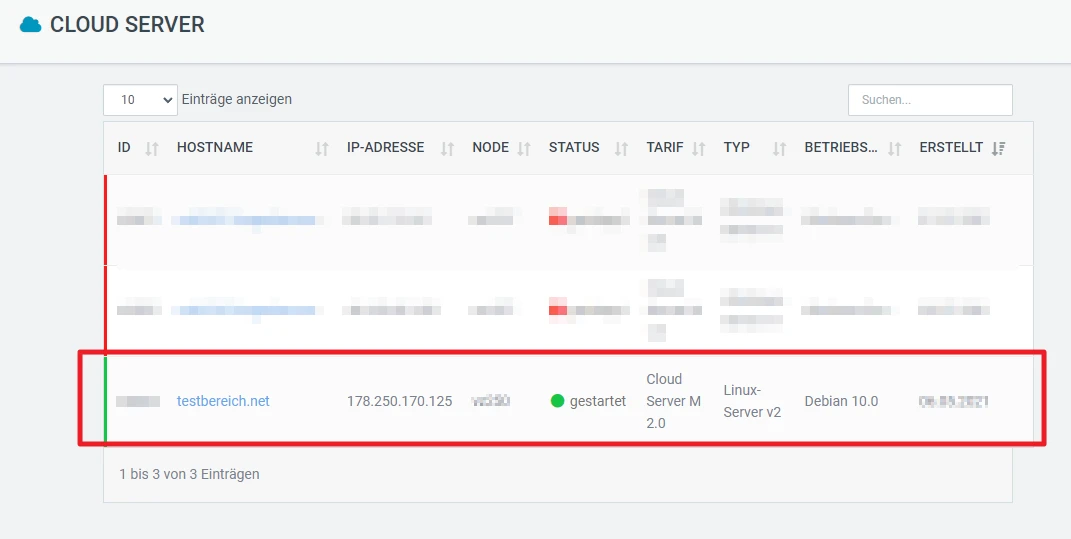Sort table by ID column arrows
The image size is (1071, 539).
(152, 148)
